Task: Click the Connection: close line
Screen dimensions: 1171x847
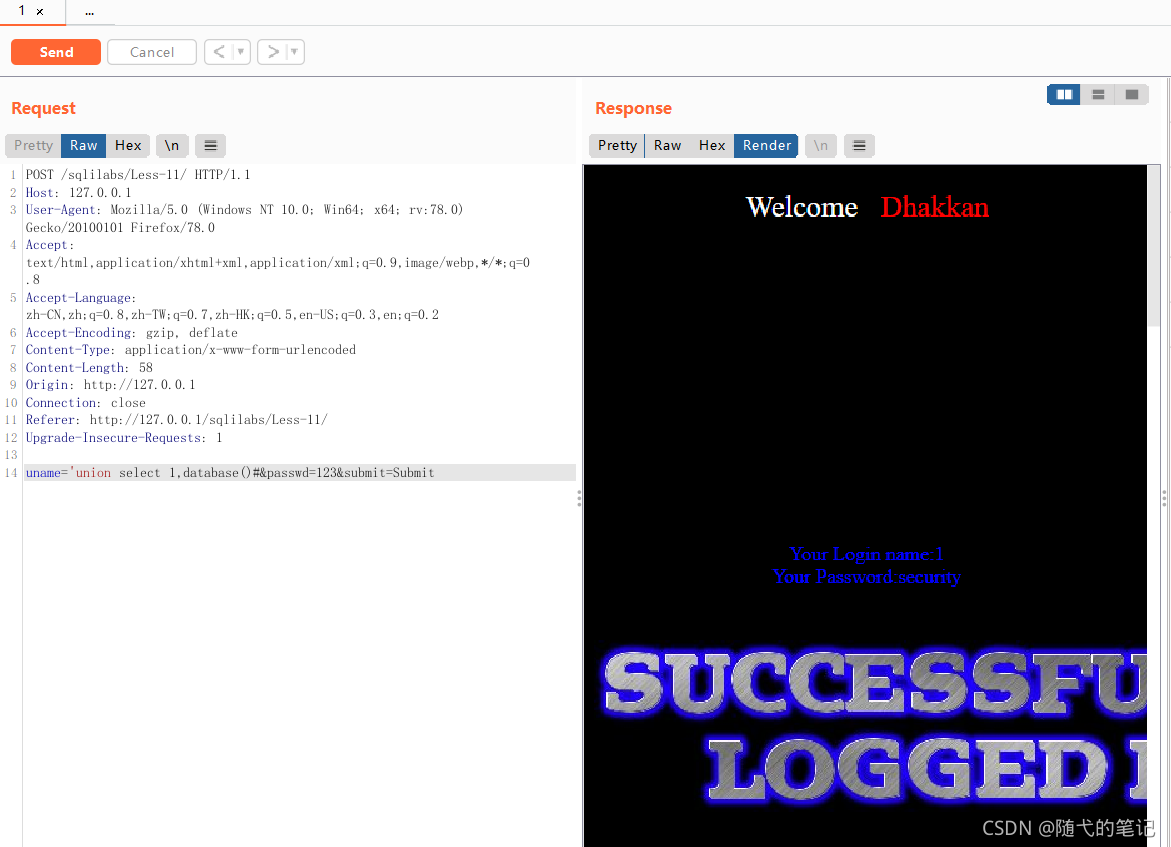Action: 86,403
